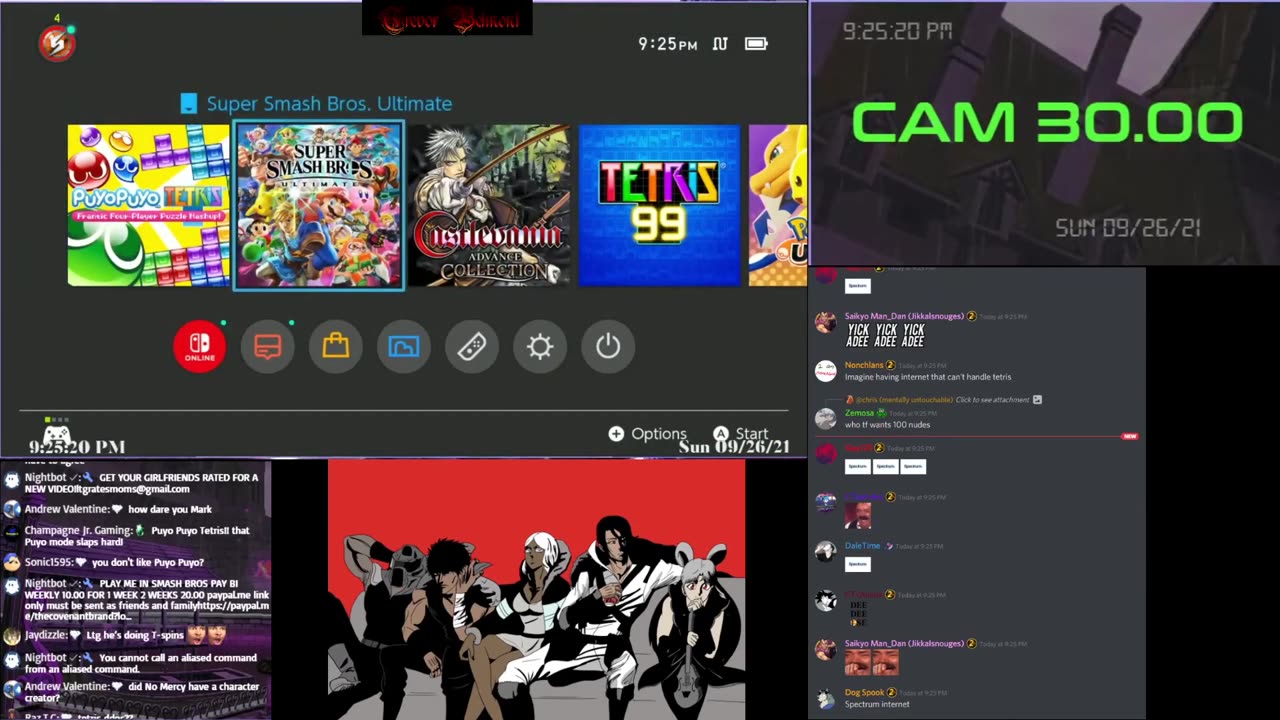Click the '@chris (mentally untouchable)' reply mention

(904, 400)
